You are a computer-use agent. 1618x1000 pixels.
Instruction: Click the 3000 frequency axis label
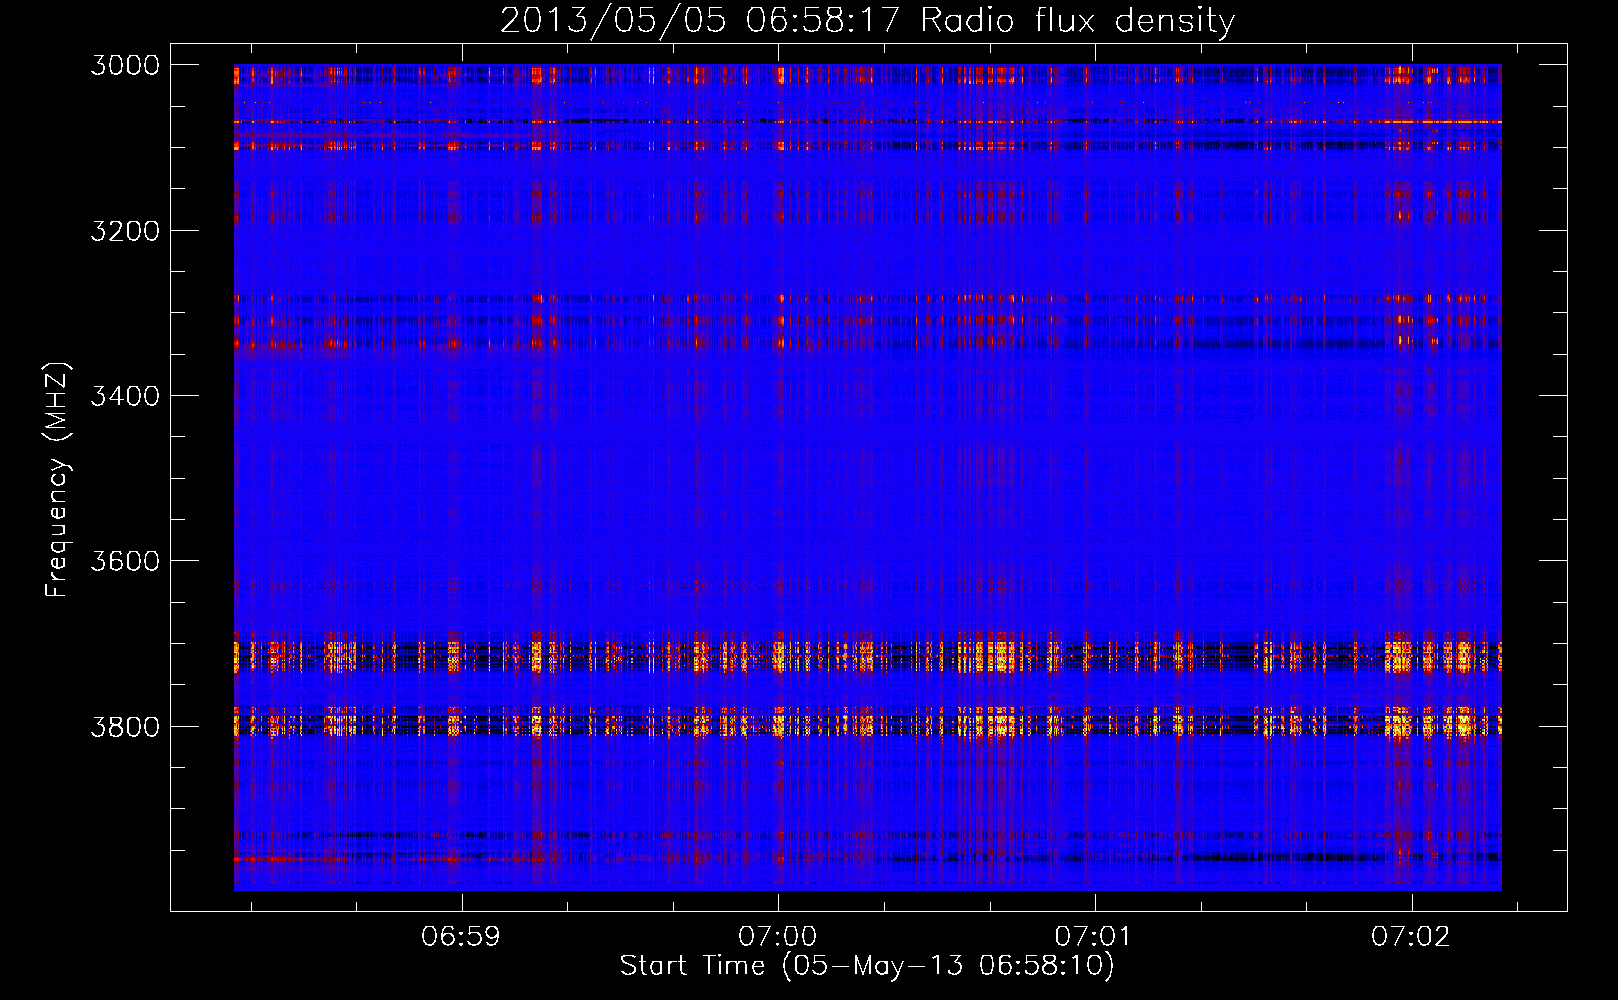click(x=125, y=65)
